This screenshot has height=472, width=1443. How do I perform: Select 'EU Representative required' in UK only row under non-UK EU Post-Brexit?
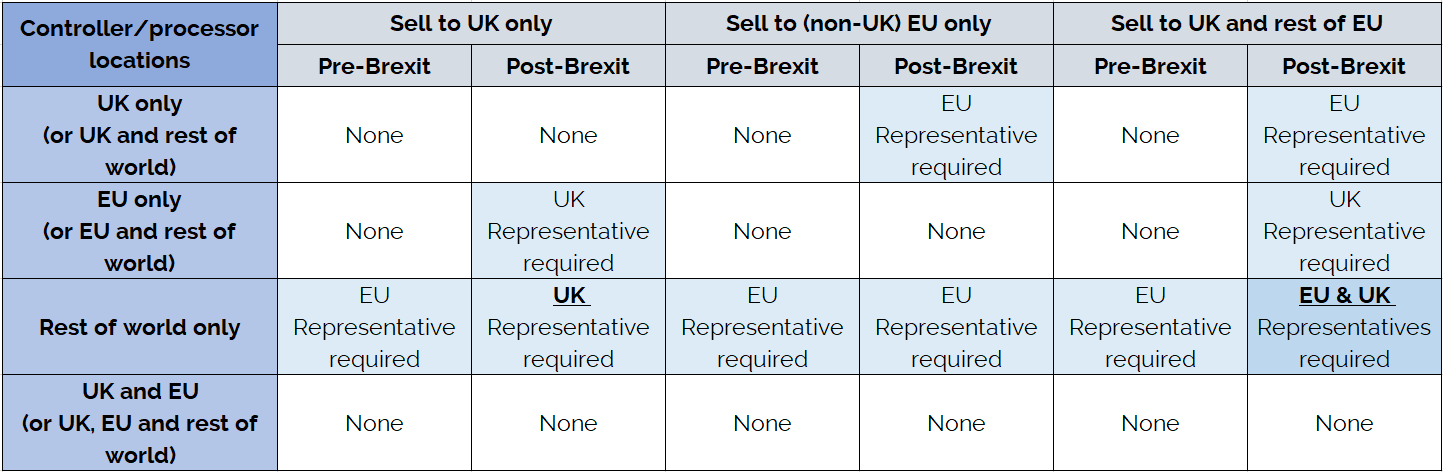click(956, 135)
